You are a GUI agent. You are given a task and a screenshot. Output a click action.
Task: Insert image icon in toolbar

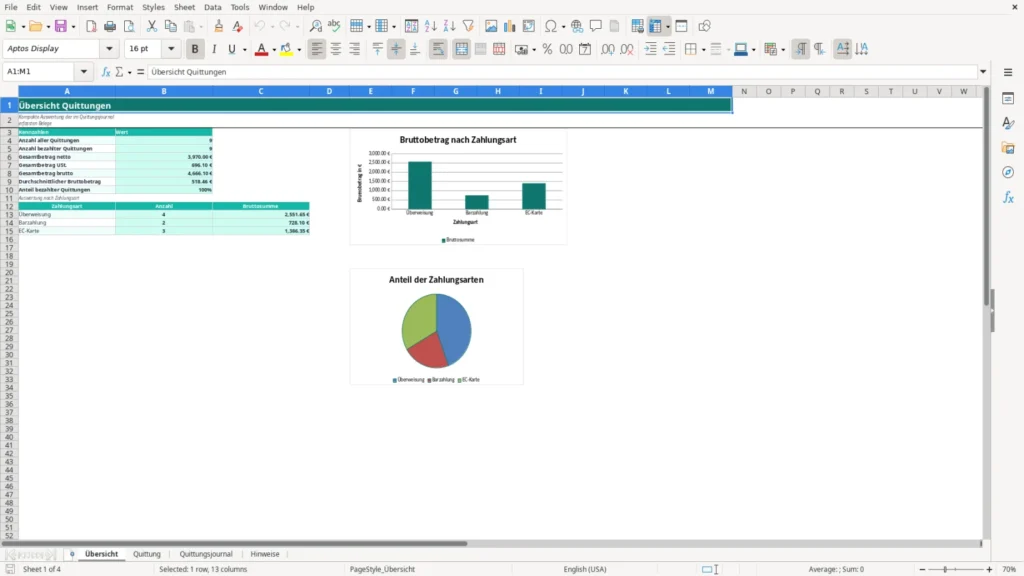(491, 26)
